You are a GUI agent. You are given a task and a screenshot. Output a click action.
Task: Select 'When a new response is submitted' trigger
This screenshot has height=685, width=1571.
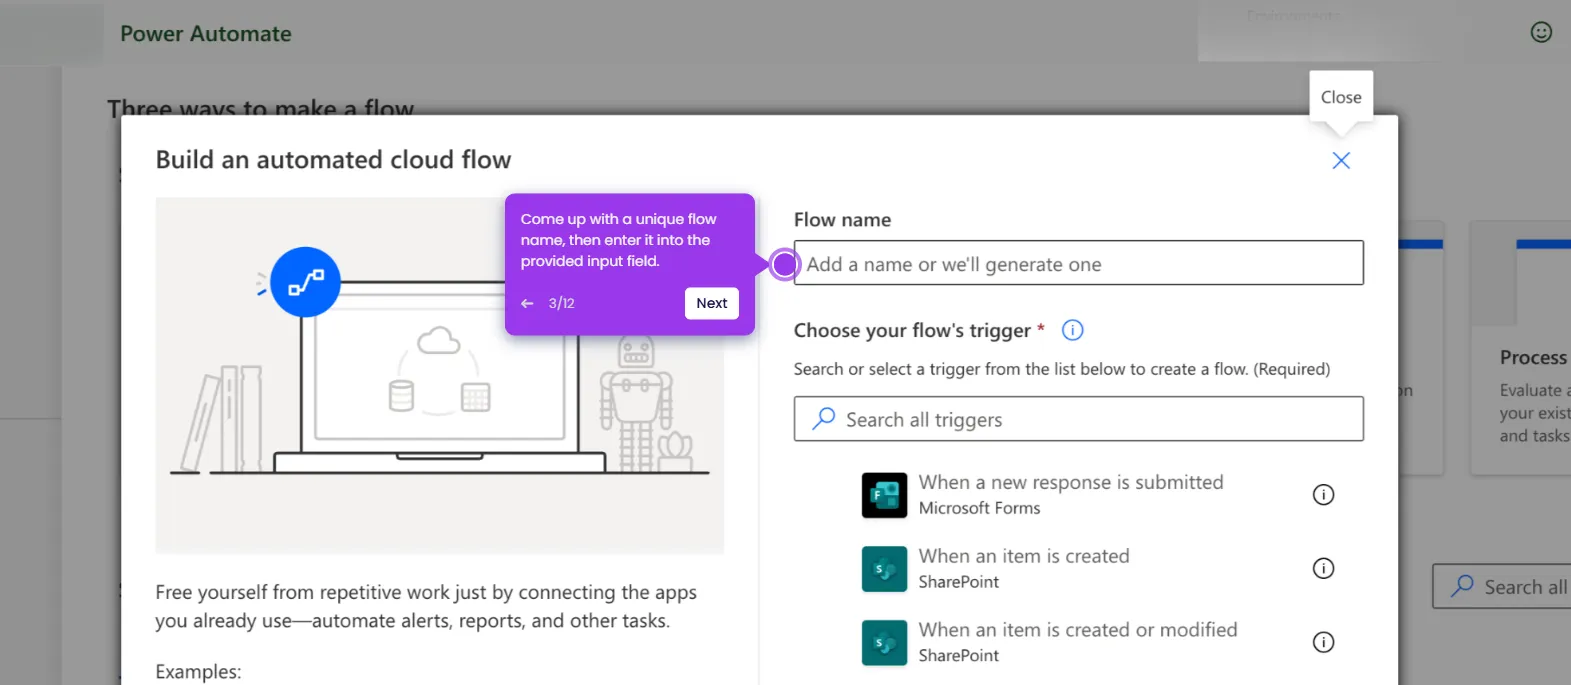tap(1071, 483)
